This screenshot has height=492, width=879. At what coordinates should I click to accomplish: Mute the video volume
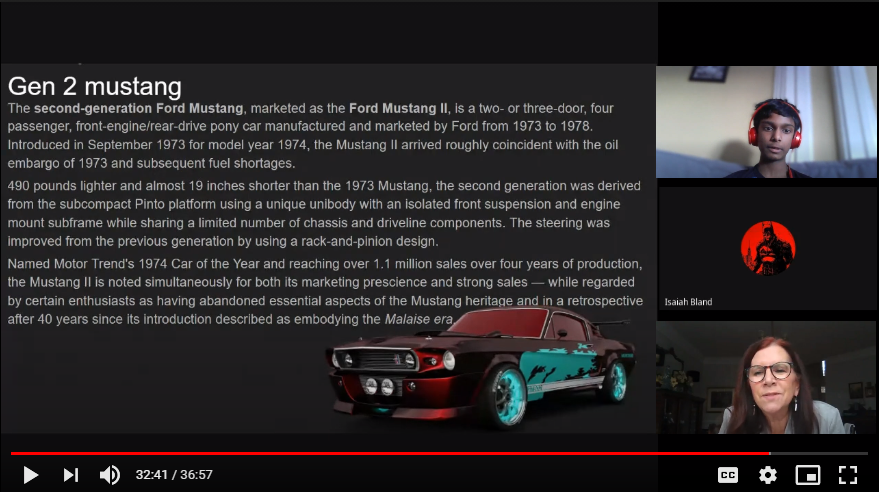pos(110,475)
